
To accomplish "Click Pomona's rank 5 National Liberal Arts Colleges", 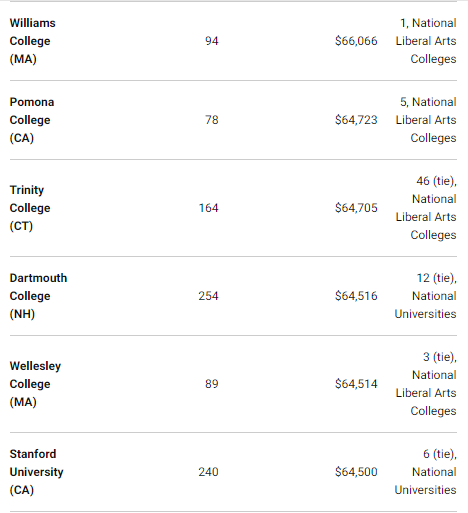I will [x=426, y=120].
